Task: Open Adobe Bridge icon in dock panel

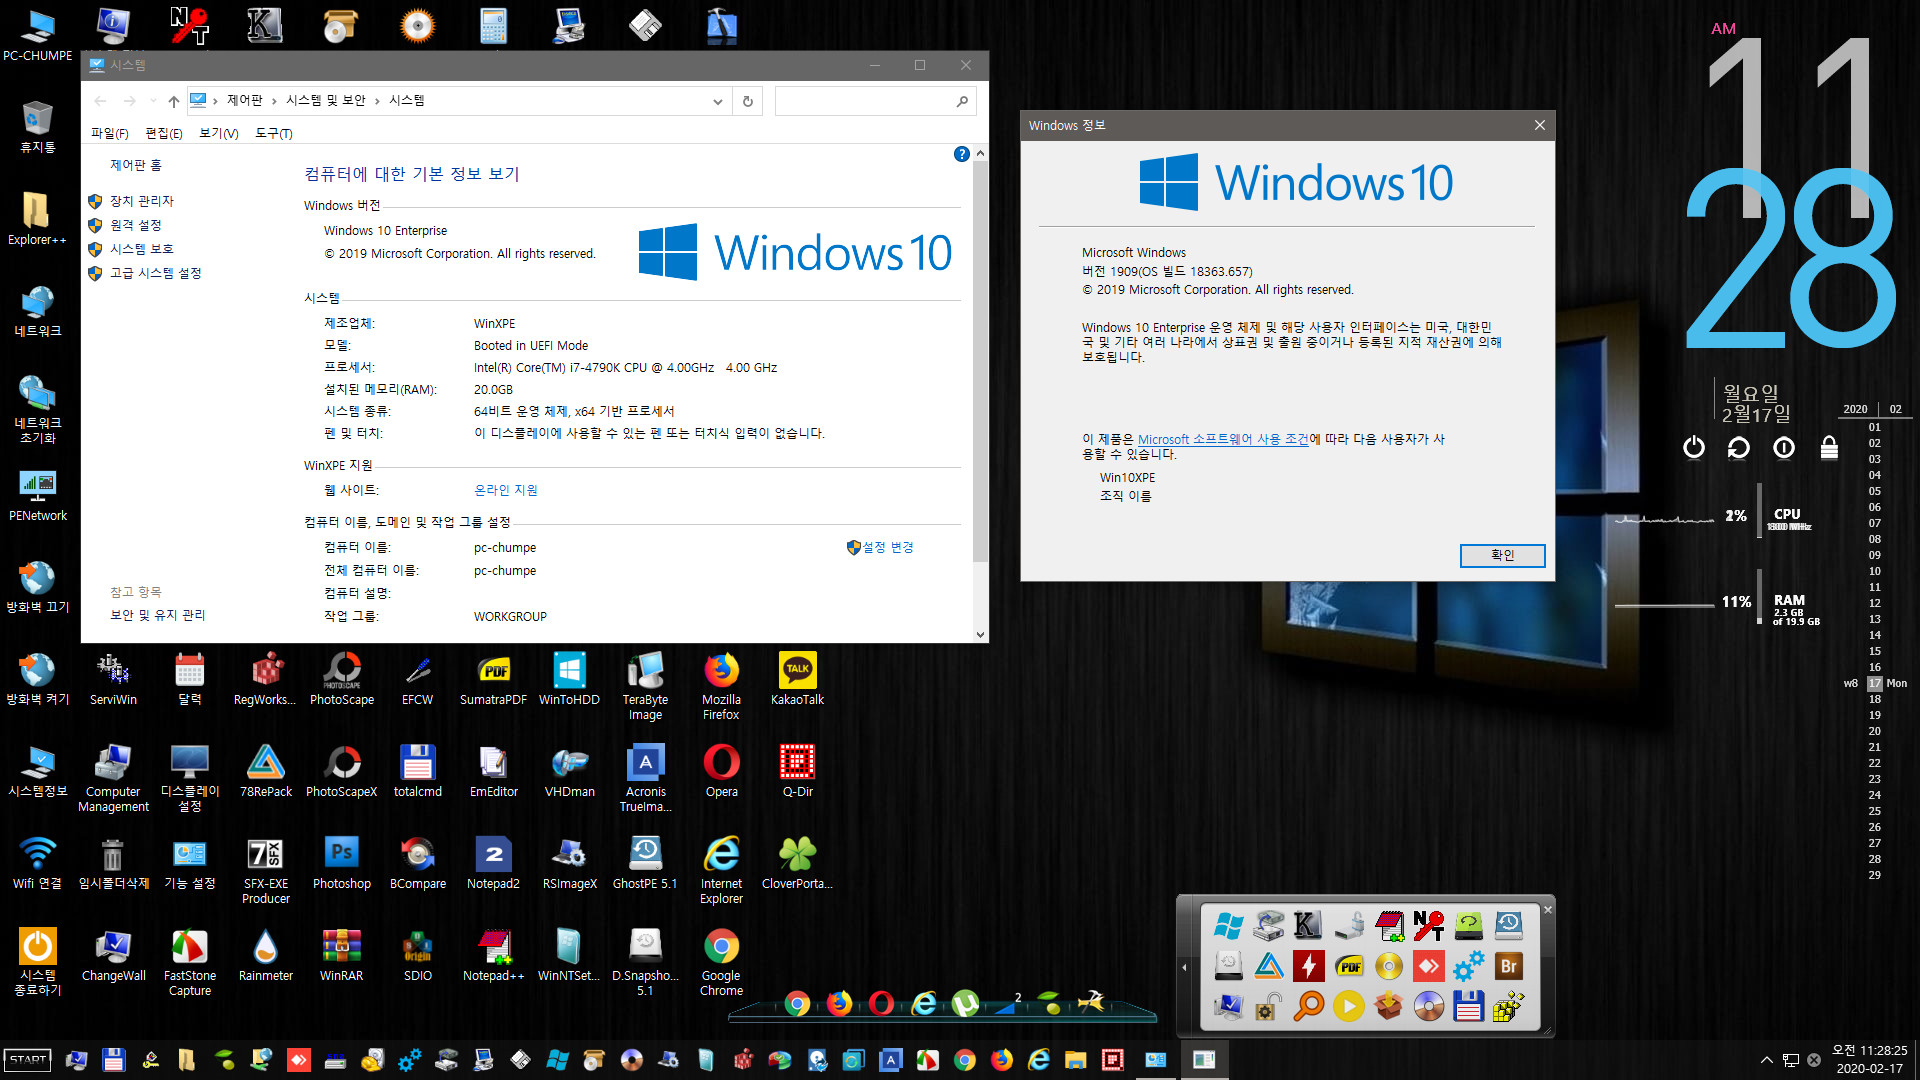Action: tap(1508, 966)
